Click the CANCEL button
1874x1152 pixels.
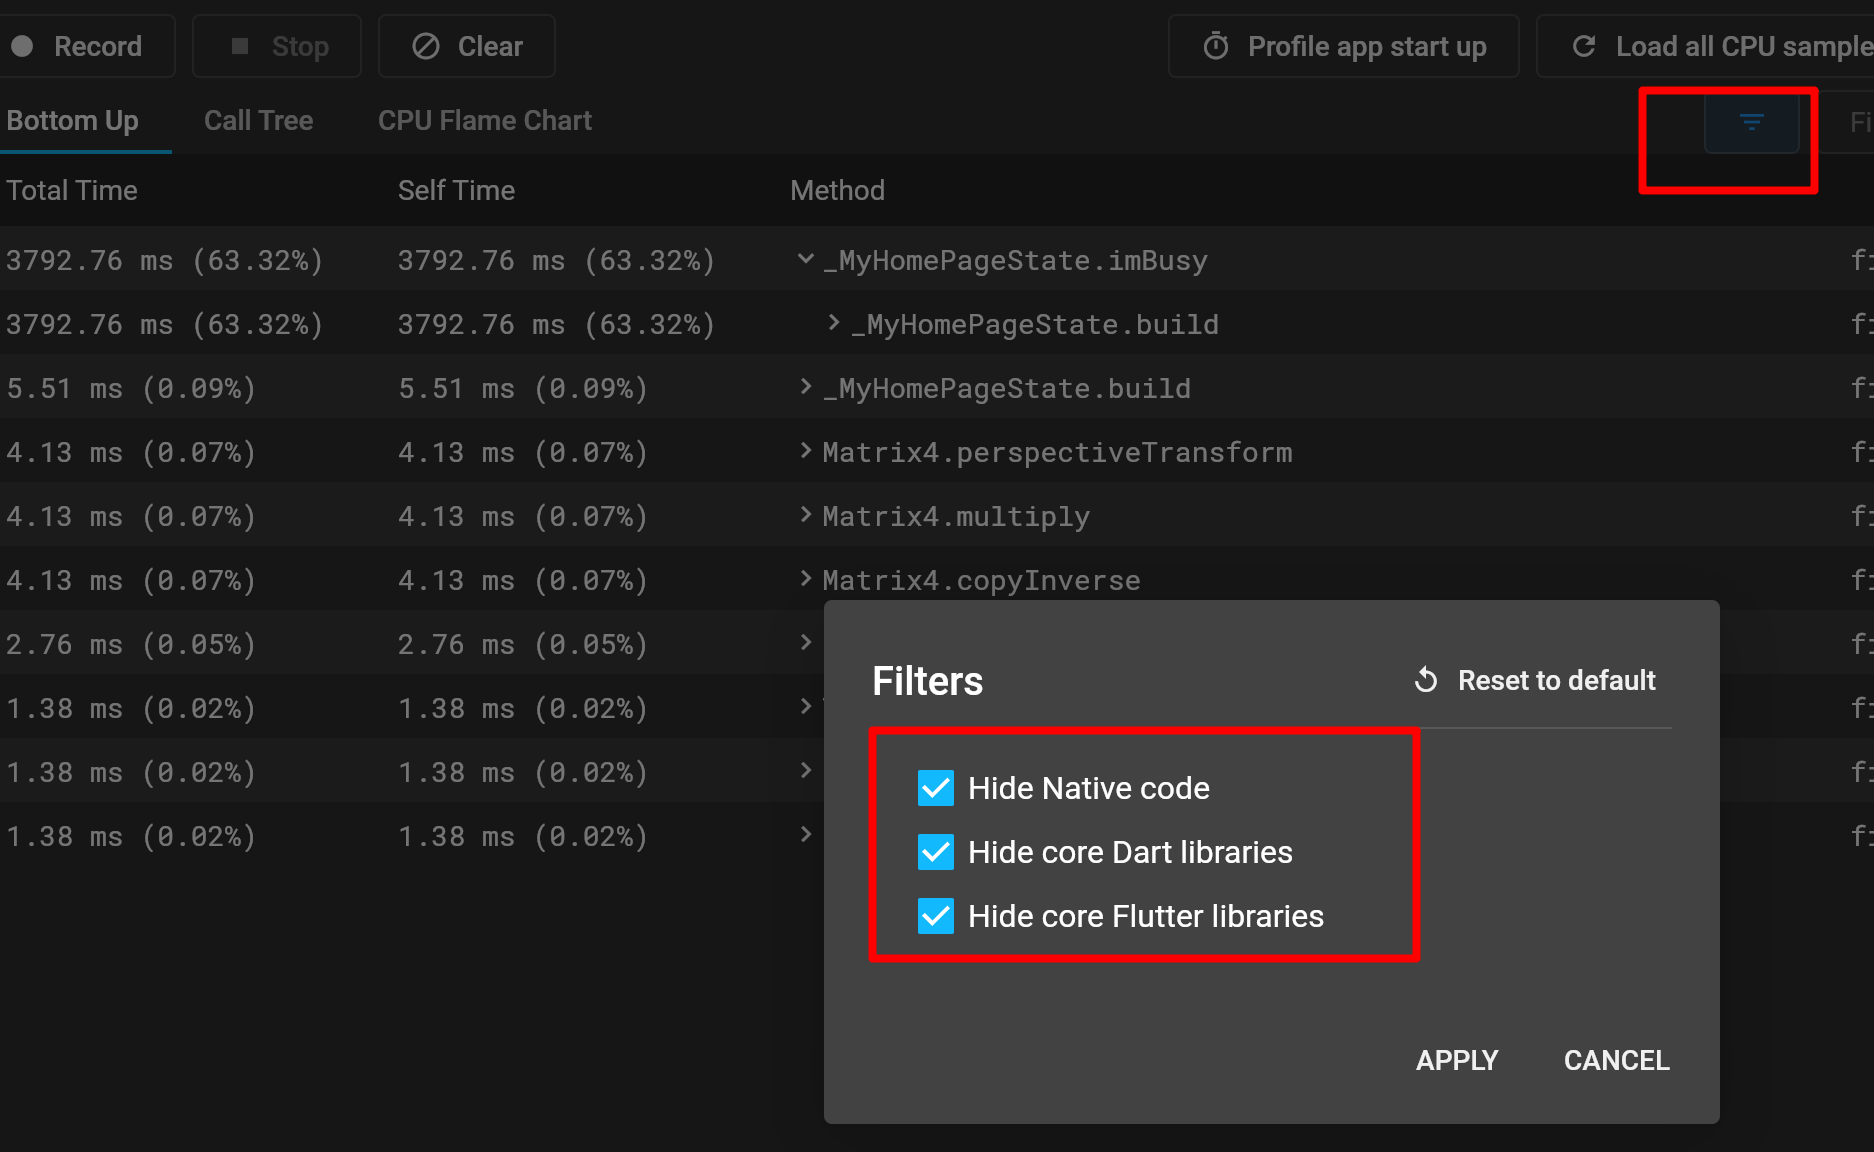(1617, 1060)
